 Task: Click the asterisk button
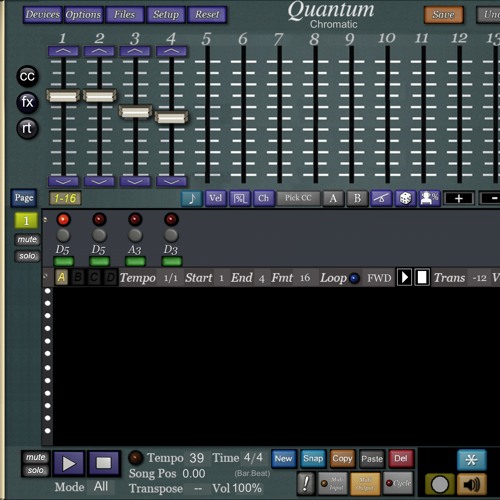471,460
